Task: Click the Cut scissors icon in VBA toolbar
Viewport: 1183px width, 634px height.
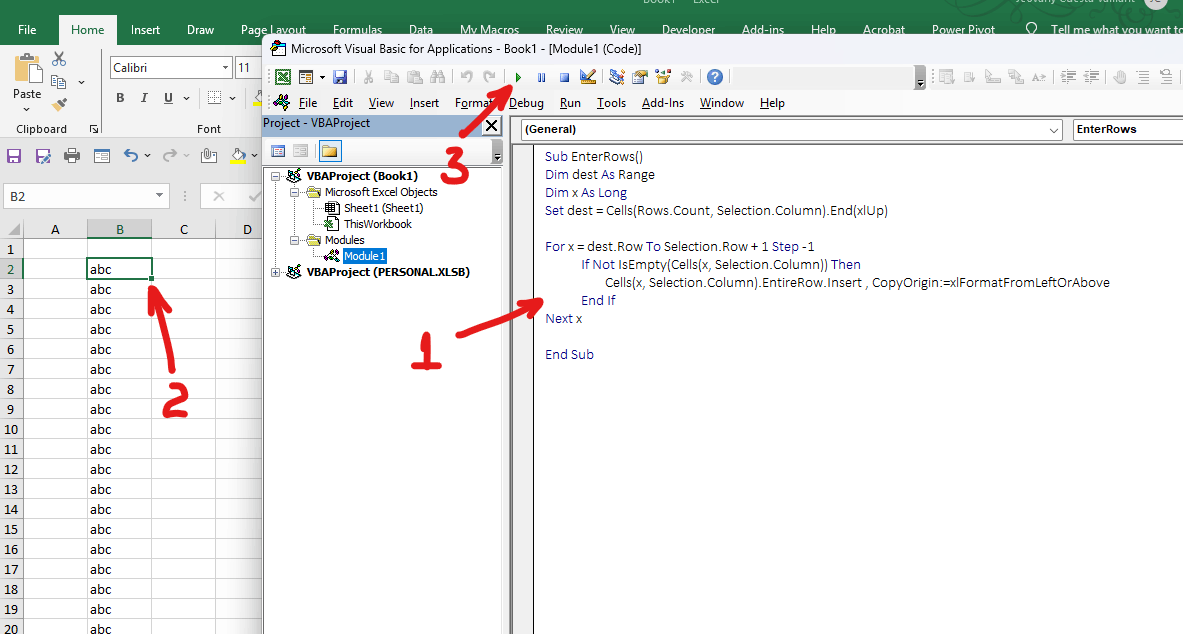Action: pyautogui.click(x=368, y=76)
